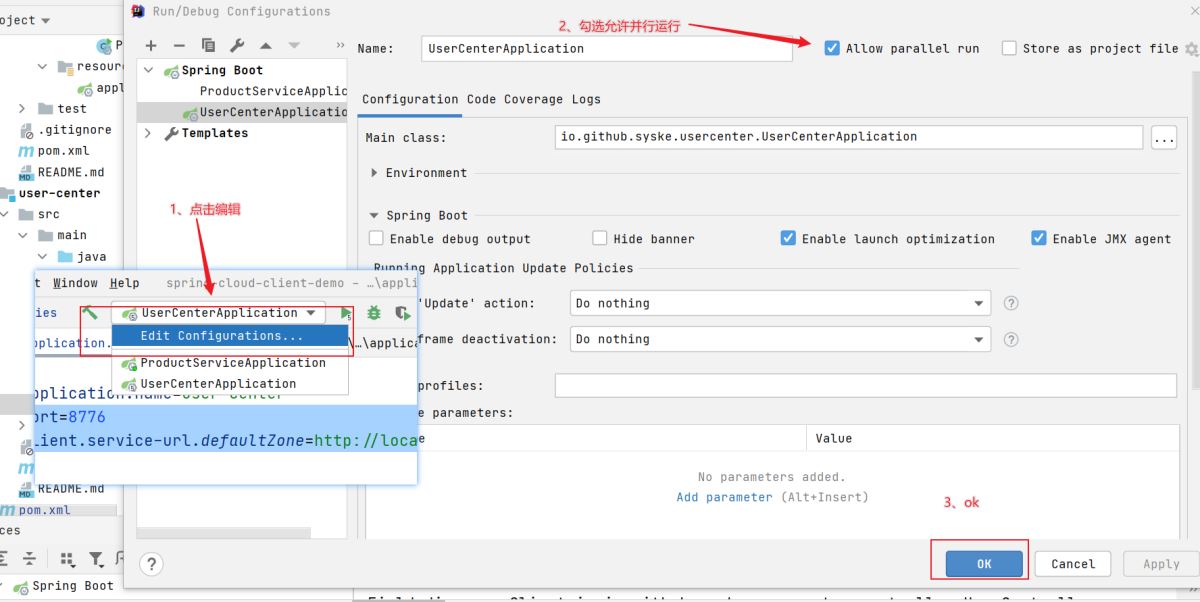Image resolution: width=1200 pixels, height=602 pixels.
Task: Click the Remove Configuration minus icon
Action: click(179, 46)
